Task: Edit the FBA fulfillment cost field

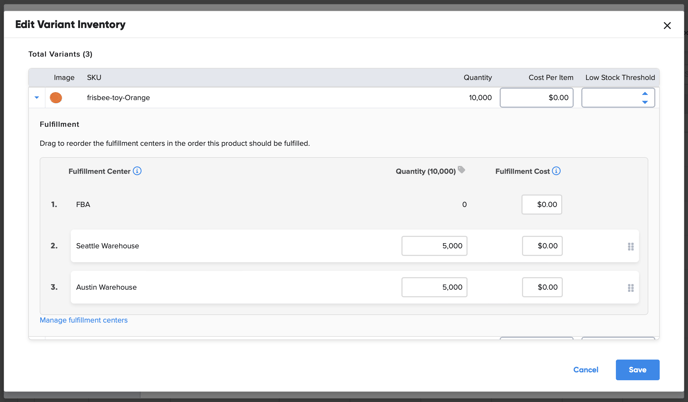Action: click(541, 205)
